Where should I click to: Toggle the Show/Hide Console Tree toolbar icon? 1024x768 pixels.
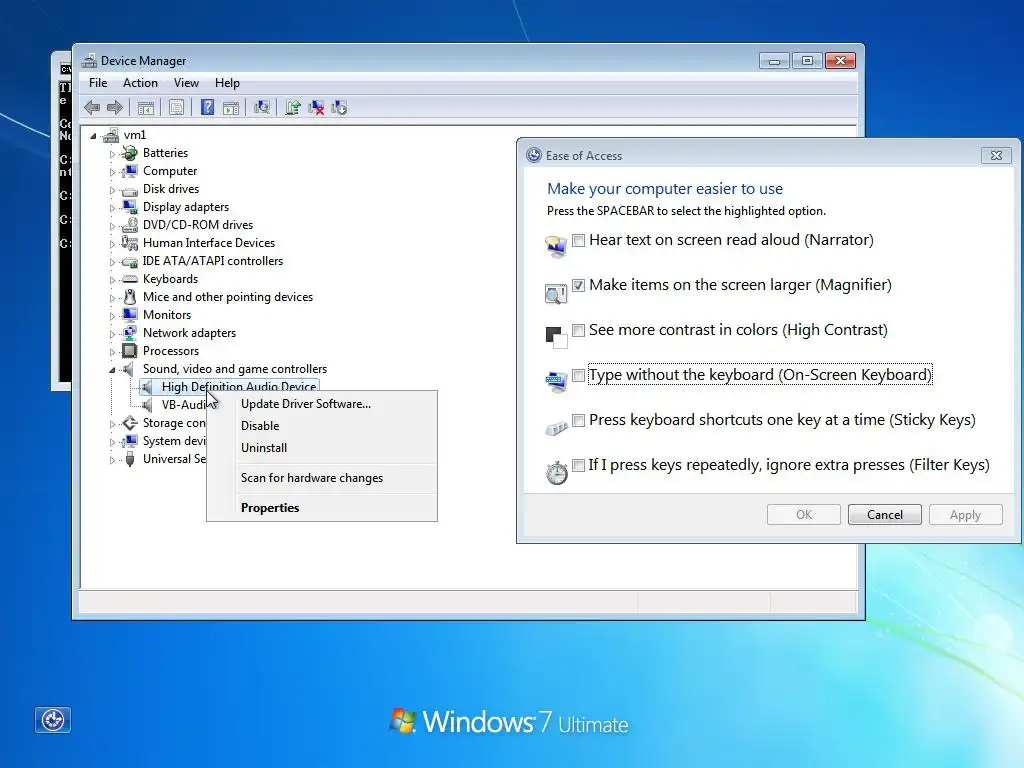[x=146, y=108]
